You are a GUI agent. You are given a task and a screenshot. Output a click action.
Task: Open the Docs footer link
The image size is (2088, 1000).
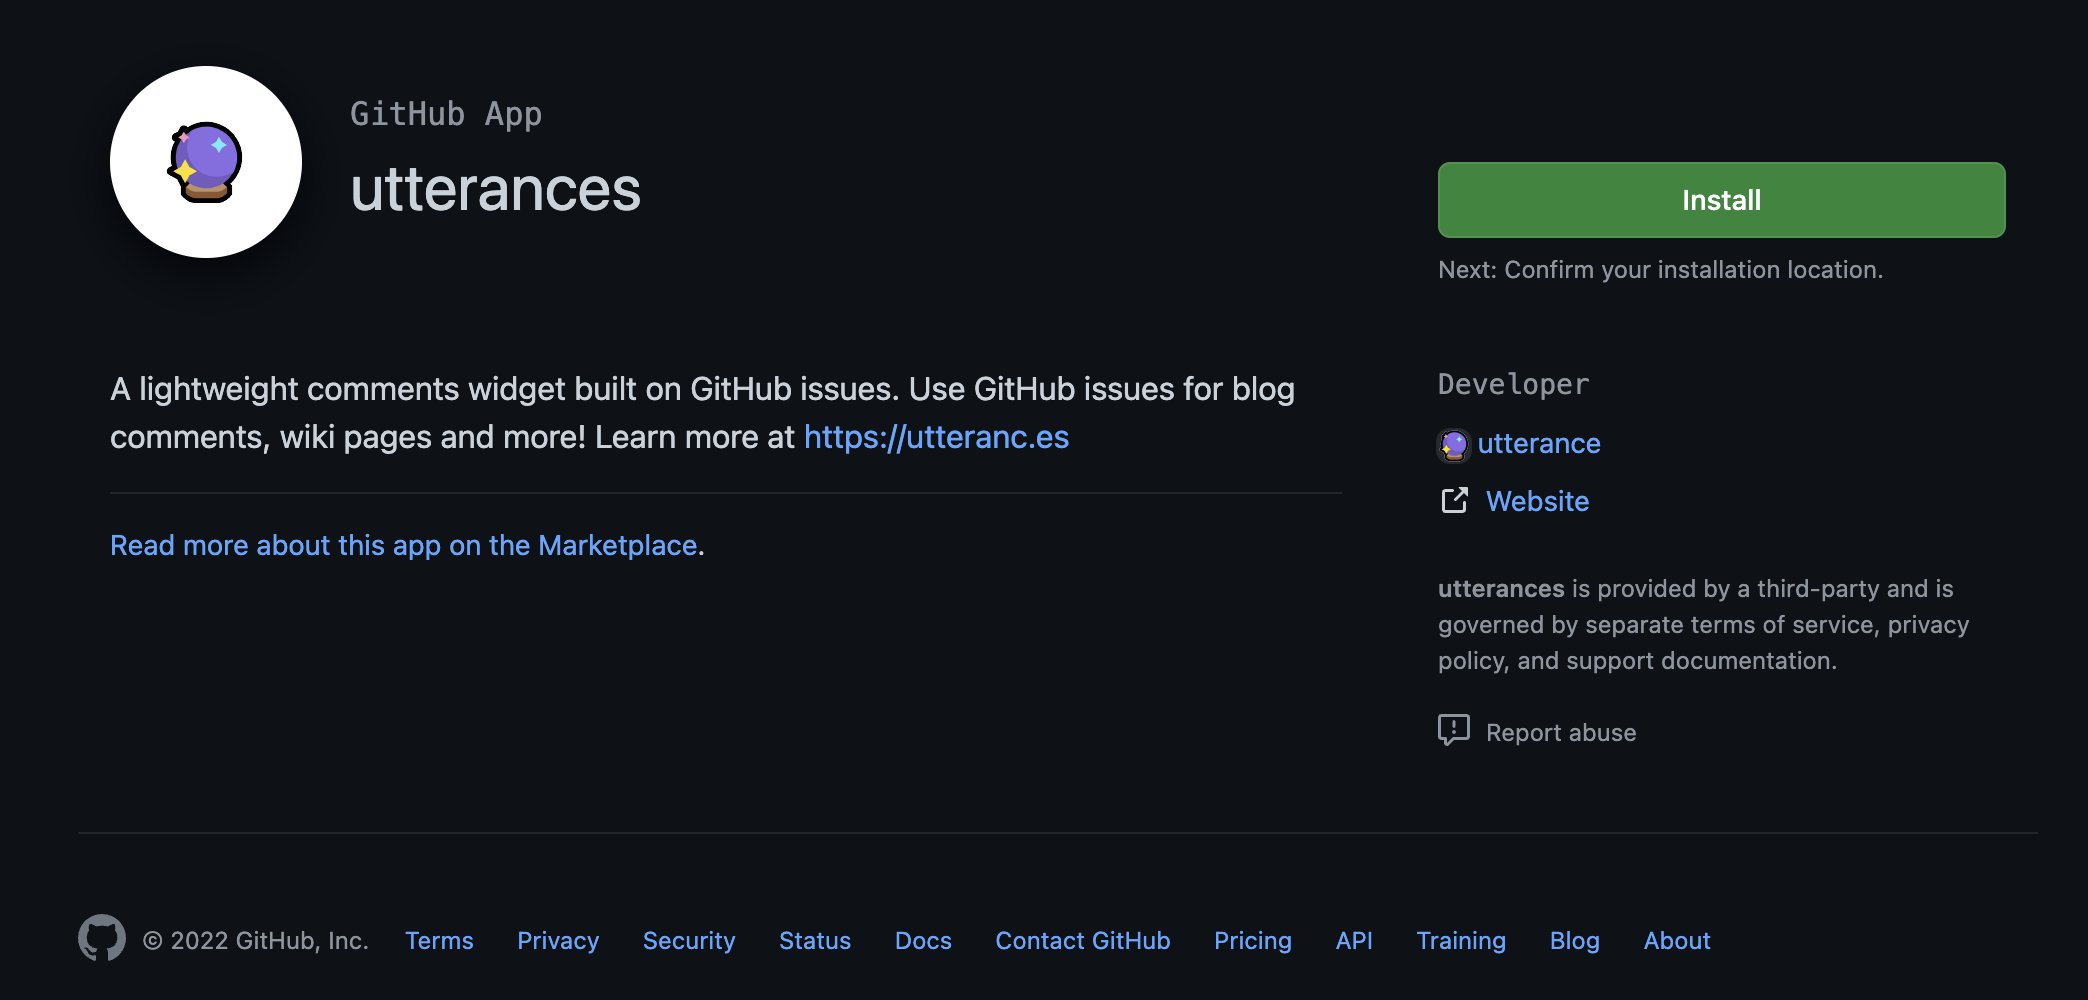tap(923, 941)
